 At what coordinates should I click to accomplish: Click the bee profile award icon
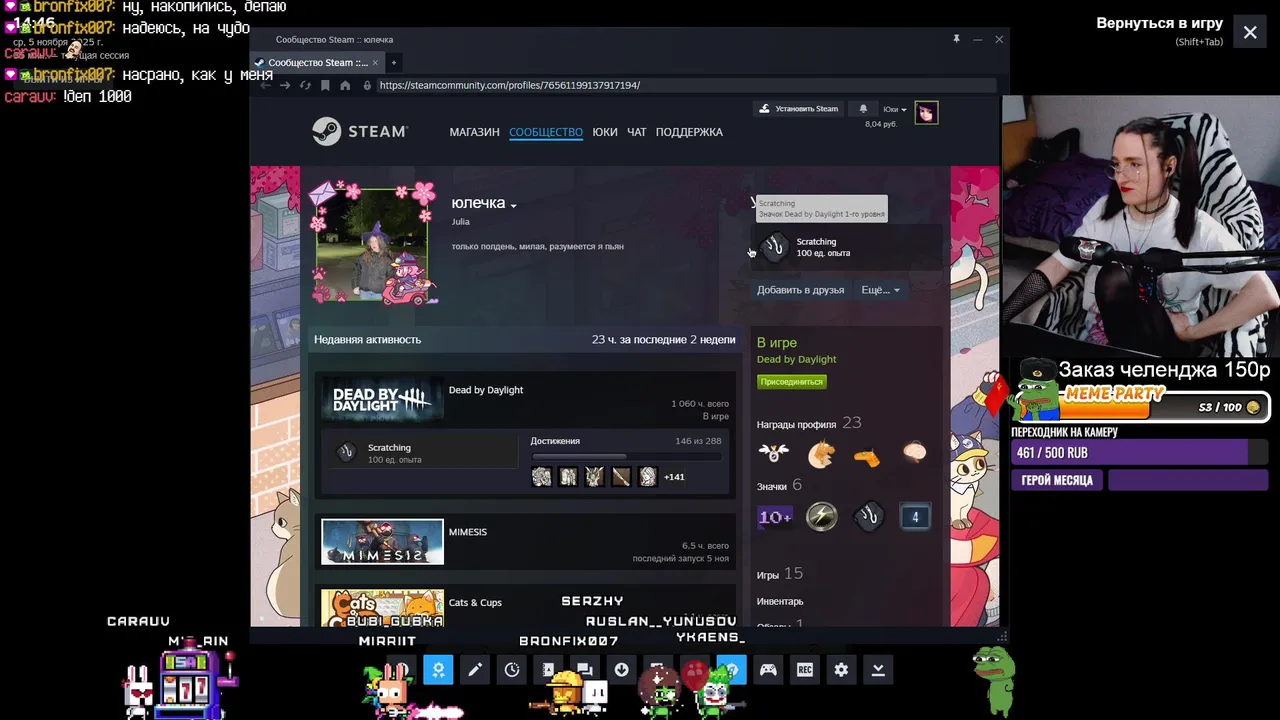(x=773, y=453)
